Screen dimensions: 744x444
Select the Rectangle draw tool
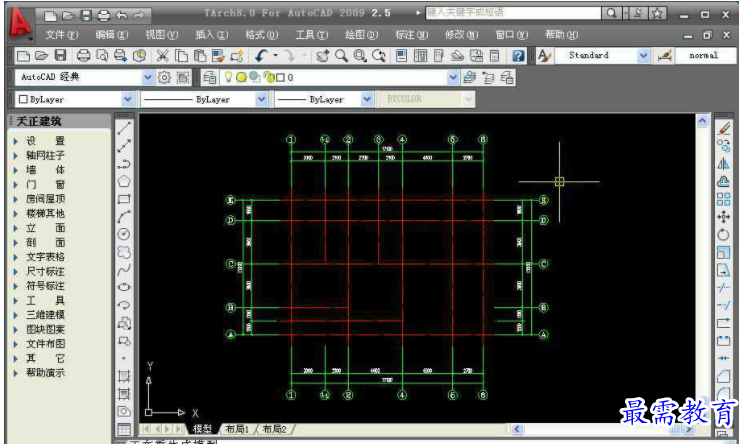[x=124, y=199]
